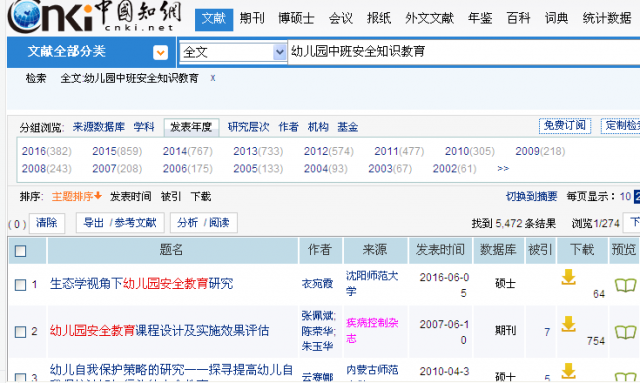Filter results to year 2007(208)
Viewport: 640px width, 383px height.
click(x=117, y=168)
